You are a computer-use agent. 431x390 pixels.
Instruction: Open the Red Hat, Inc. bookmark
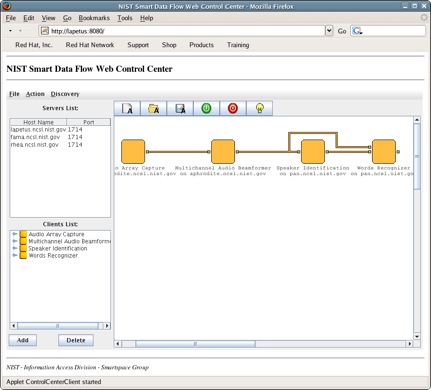point(34,45)
